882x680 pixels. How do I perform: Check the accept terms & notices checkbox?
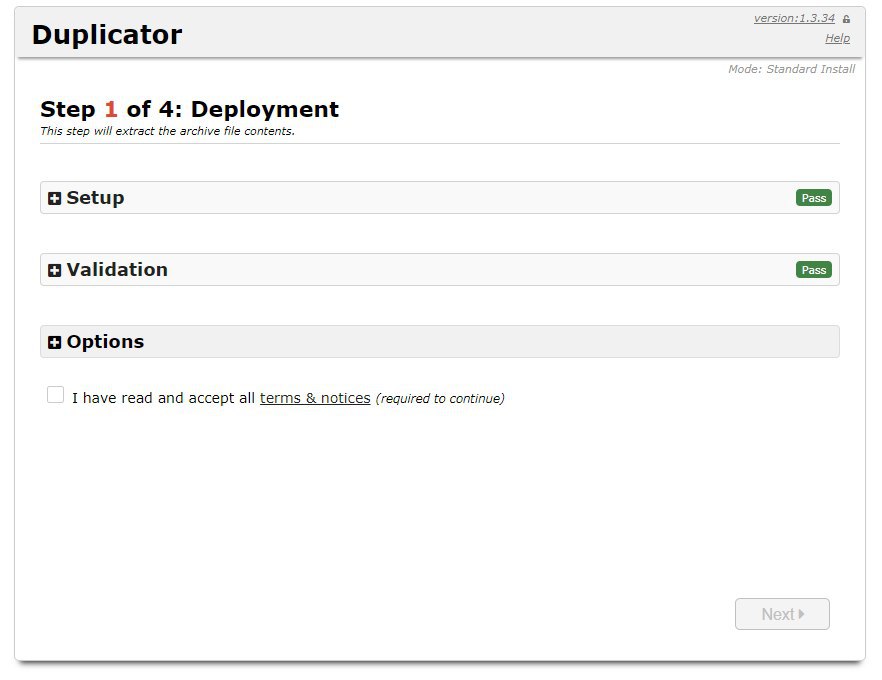[56, 395]
